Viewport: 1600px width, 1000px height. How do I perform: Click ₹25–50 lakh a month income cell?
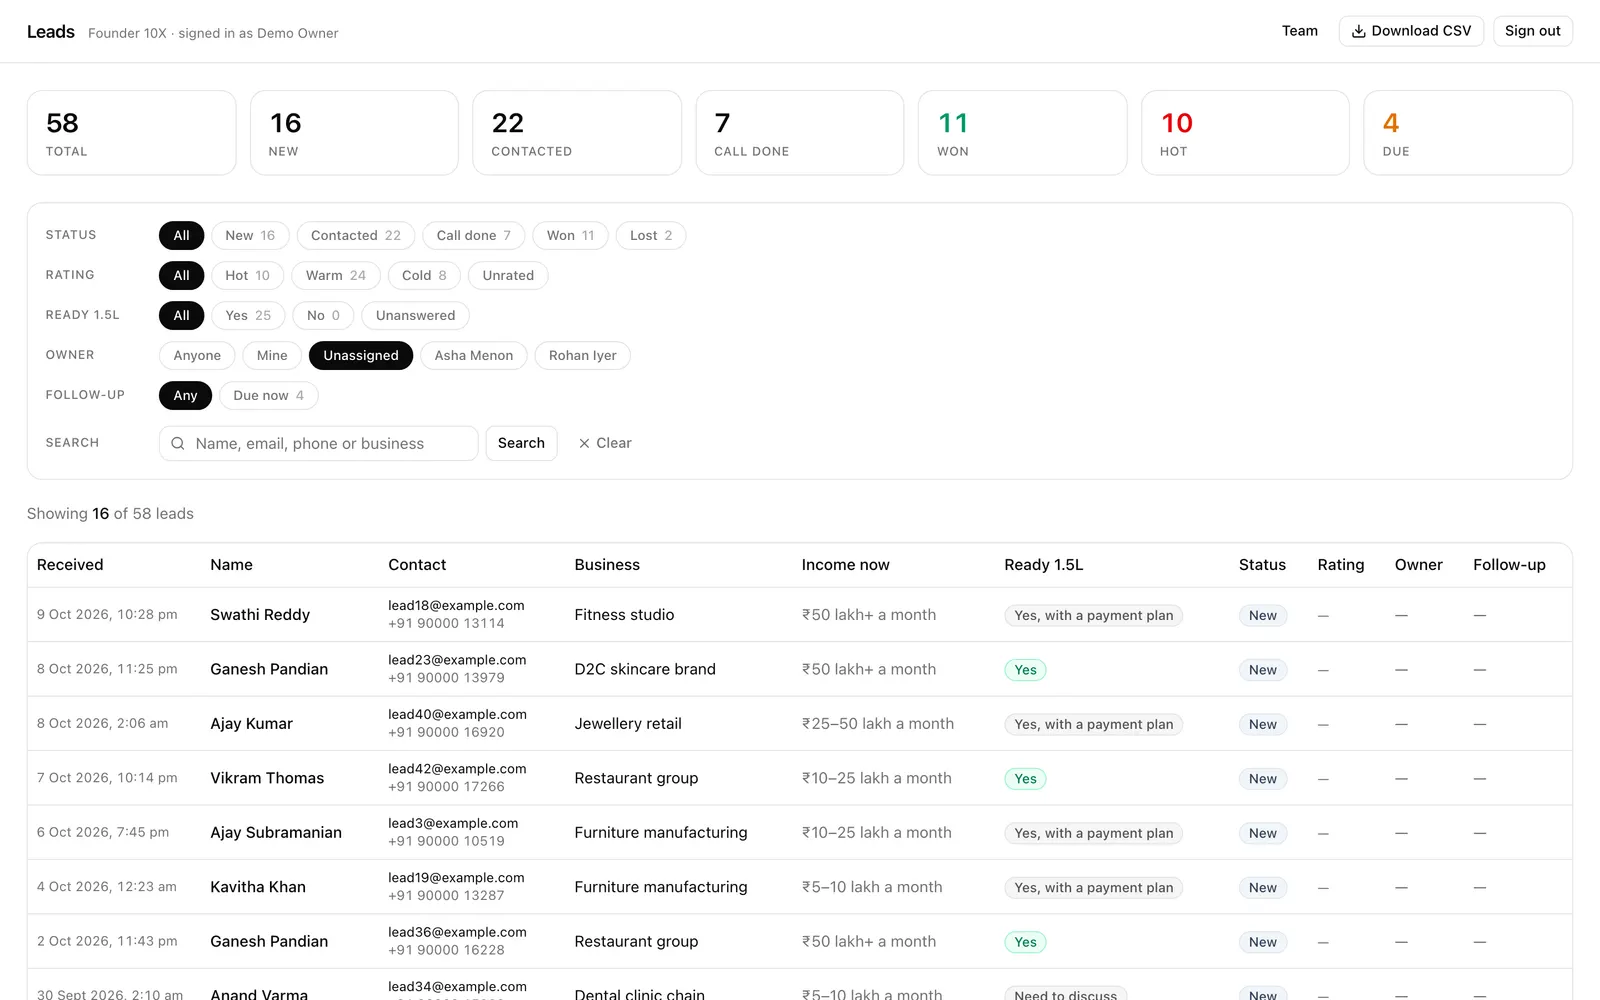pos(878,724)
